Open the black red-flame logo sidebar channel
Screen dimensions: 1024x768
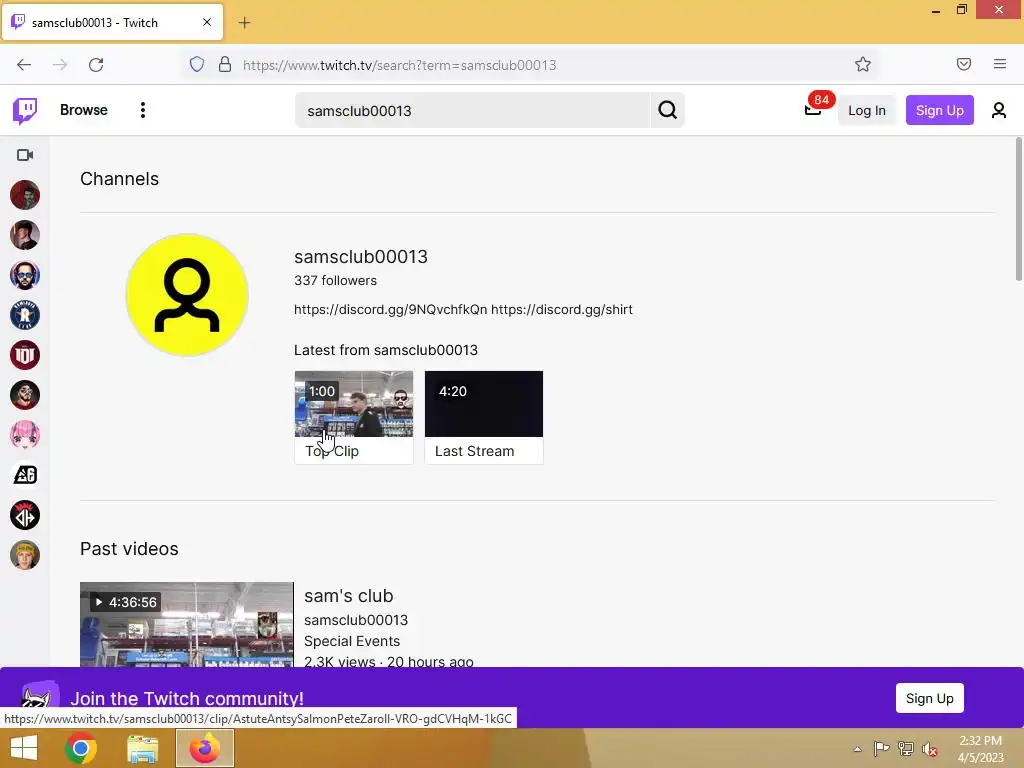tap(25, 515)
